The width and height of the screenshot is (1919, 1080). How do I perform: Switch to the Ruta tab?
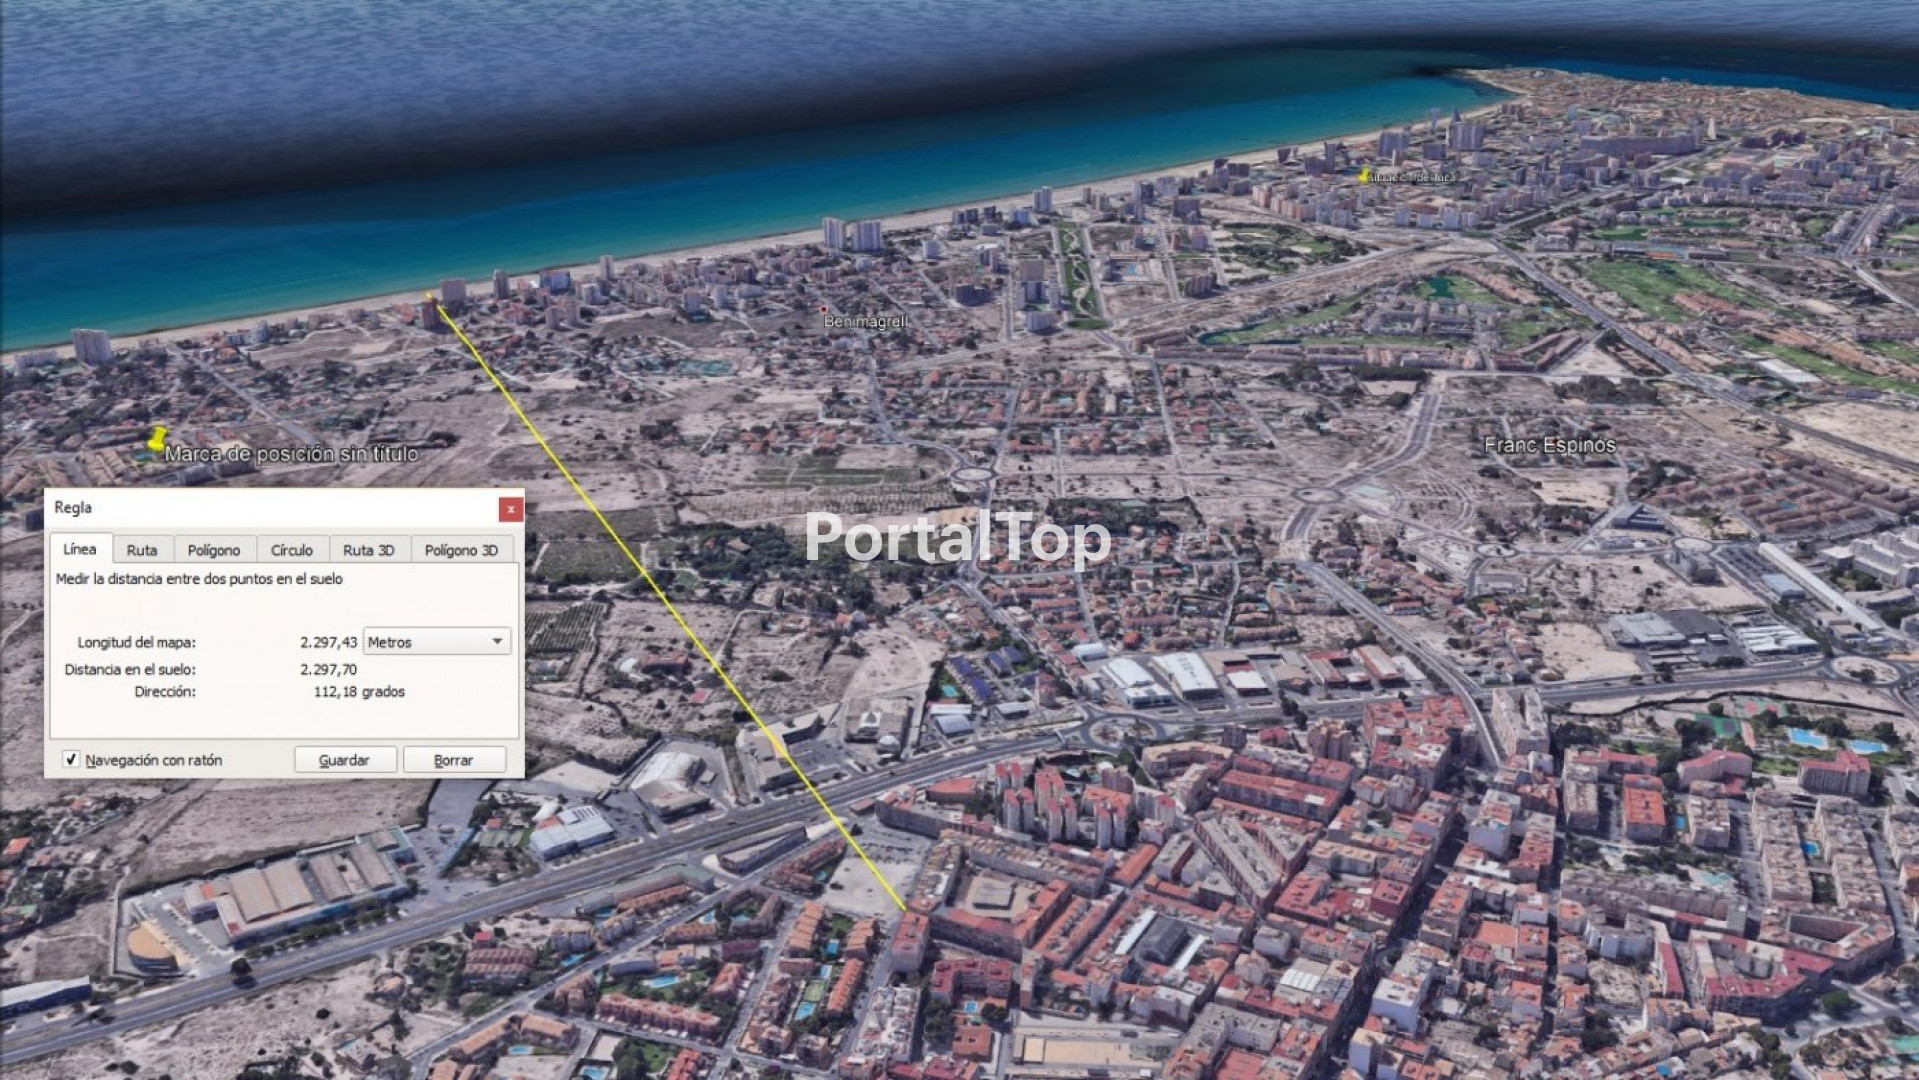pos(142,550)
